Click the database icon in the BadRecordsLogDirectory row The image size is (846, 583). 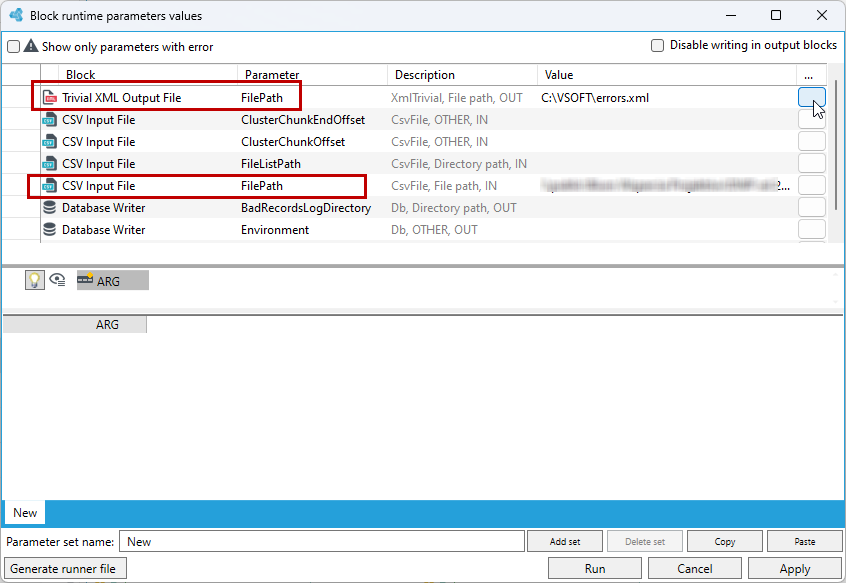coord(50,208)
